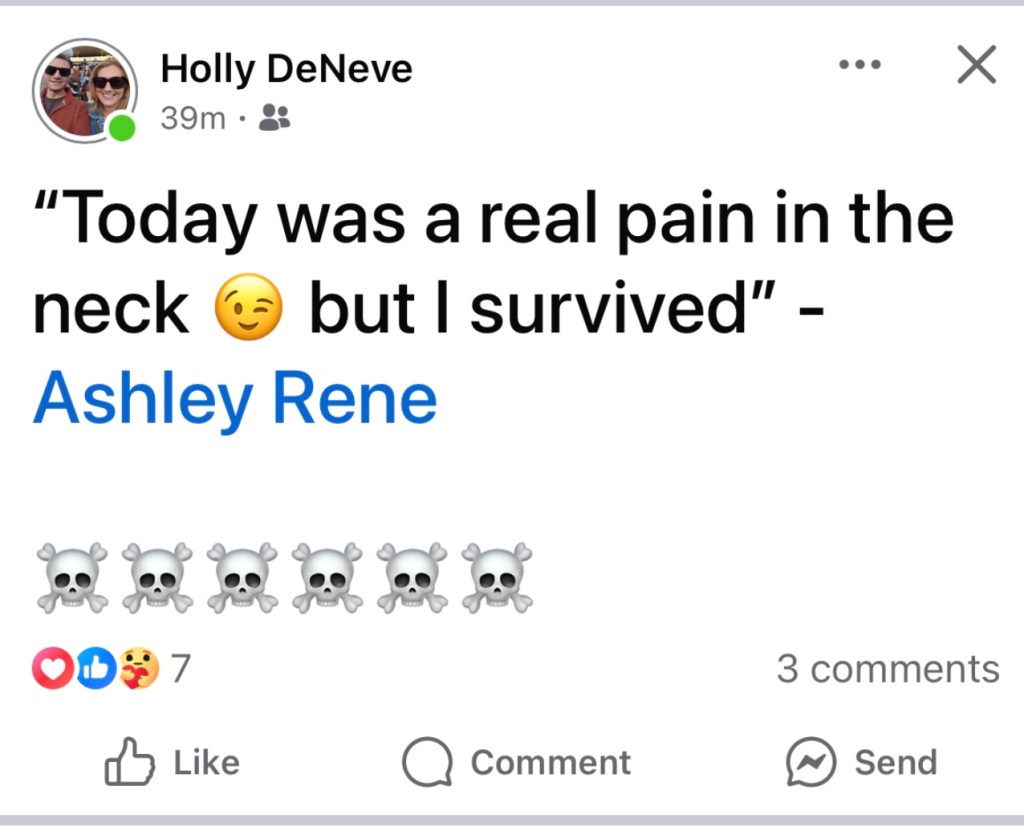Click the blue like reaction icon

coord(93,669)
